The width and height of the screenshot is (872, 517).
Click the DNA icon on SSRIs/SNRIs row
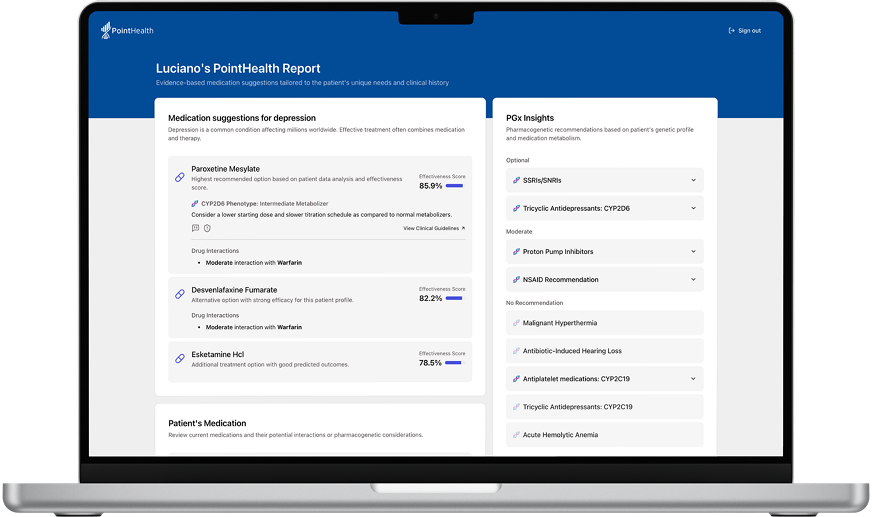click(x=516, y=180)
